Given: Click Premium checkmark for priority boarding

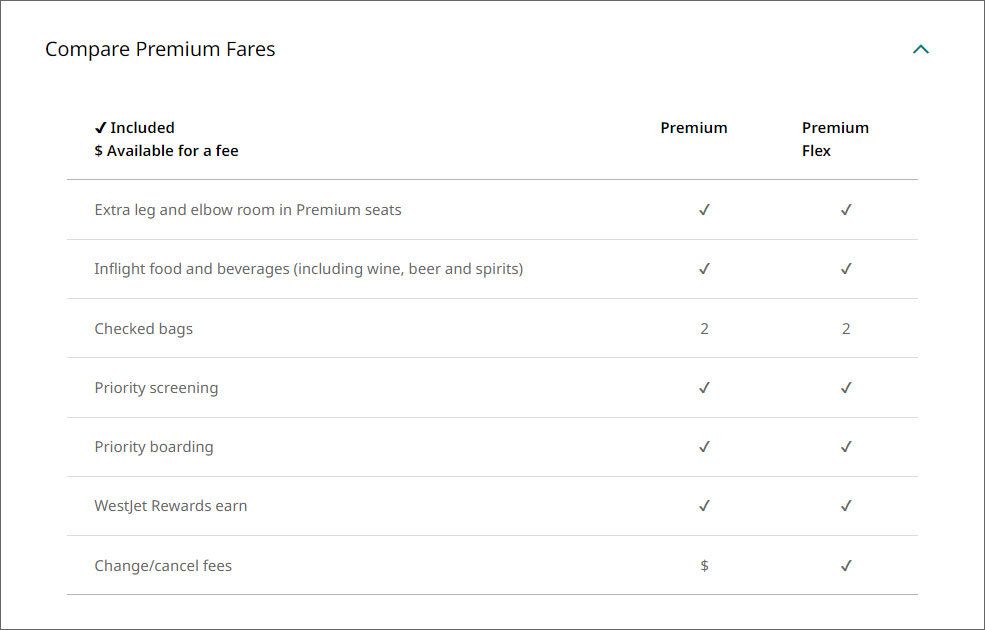Looking at the screenshot, I should tap(704, 447).
